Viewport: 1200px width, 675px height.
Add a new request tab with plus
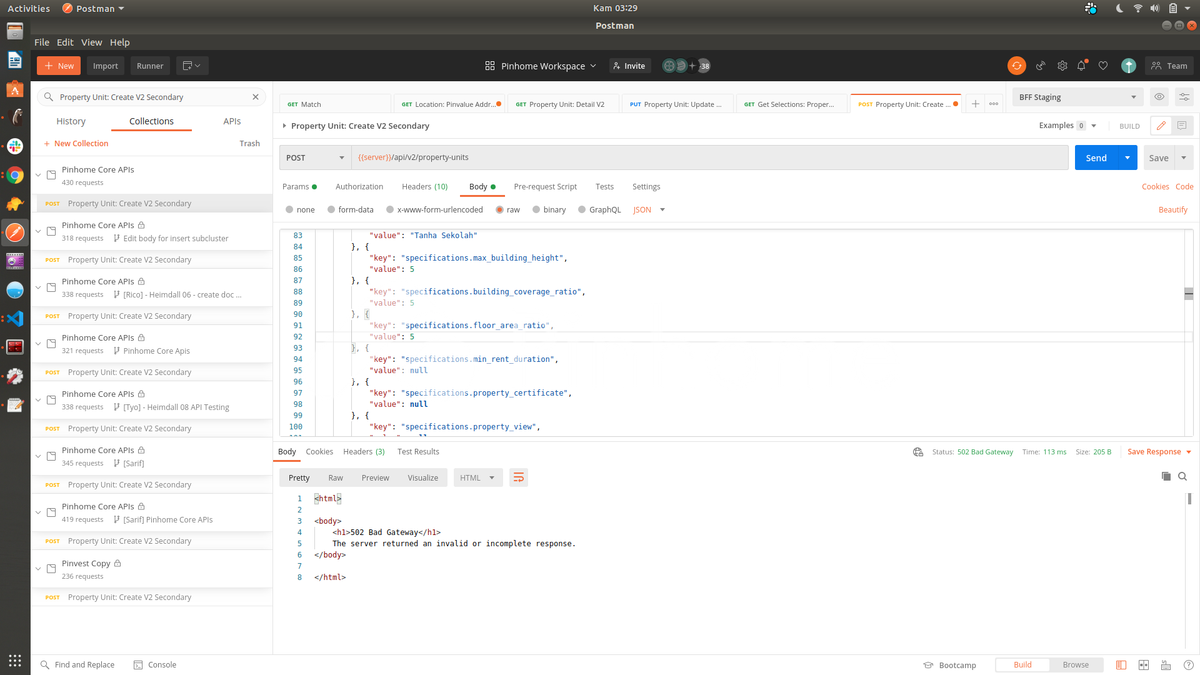pyautogui.click(x=975, y=104)
